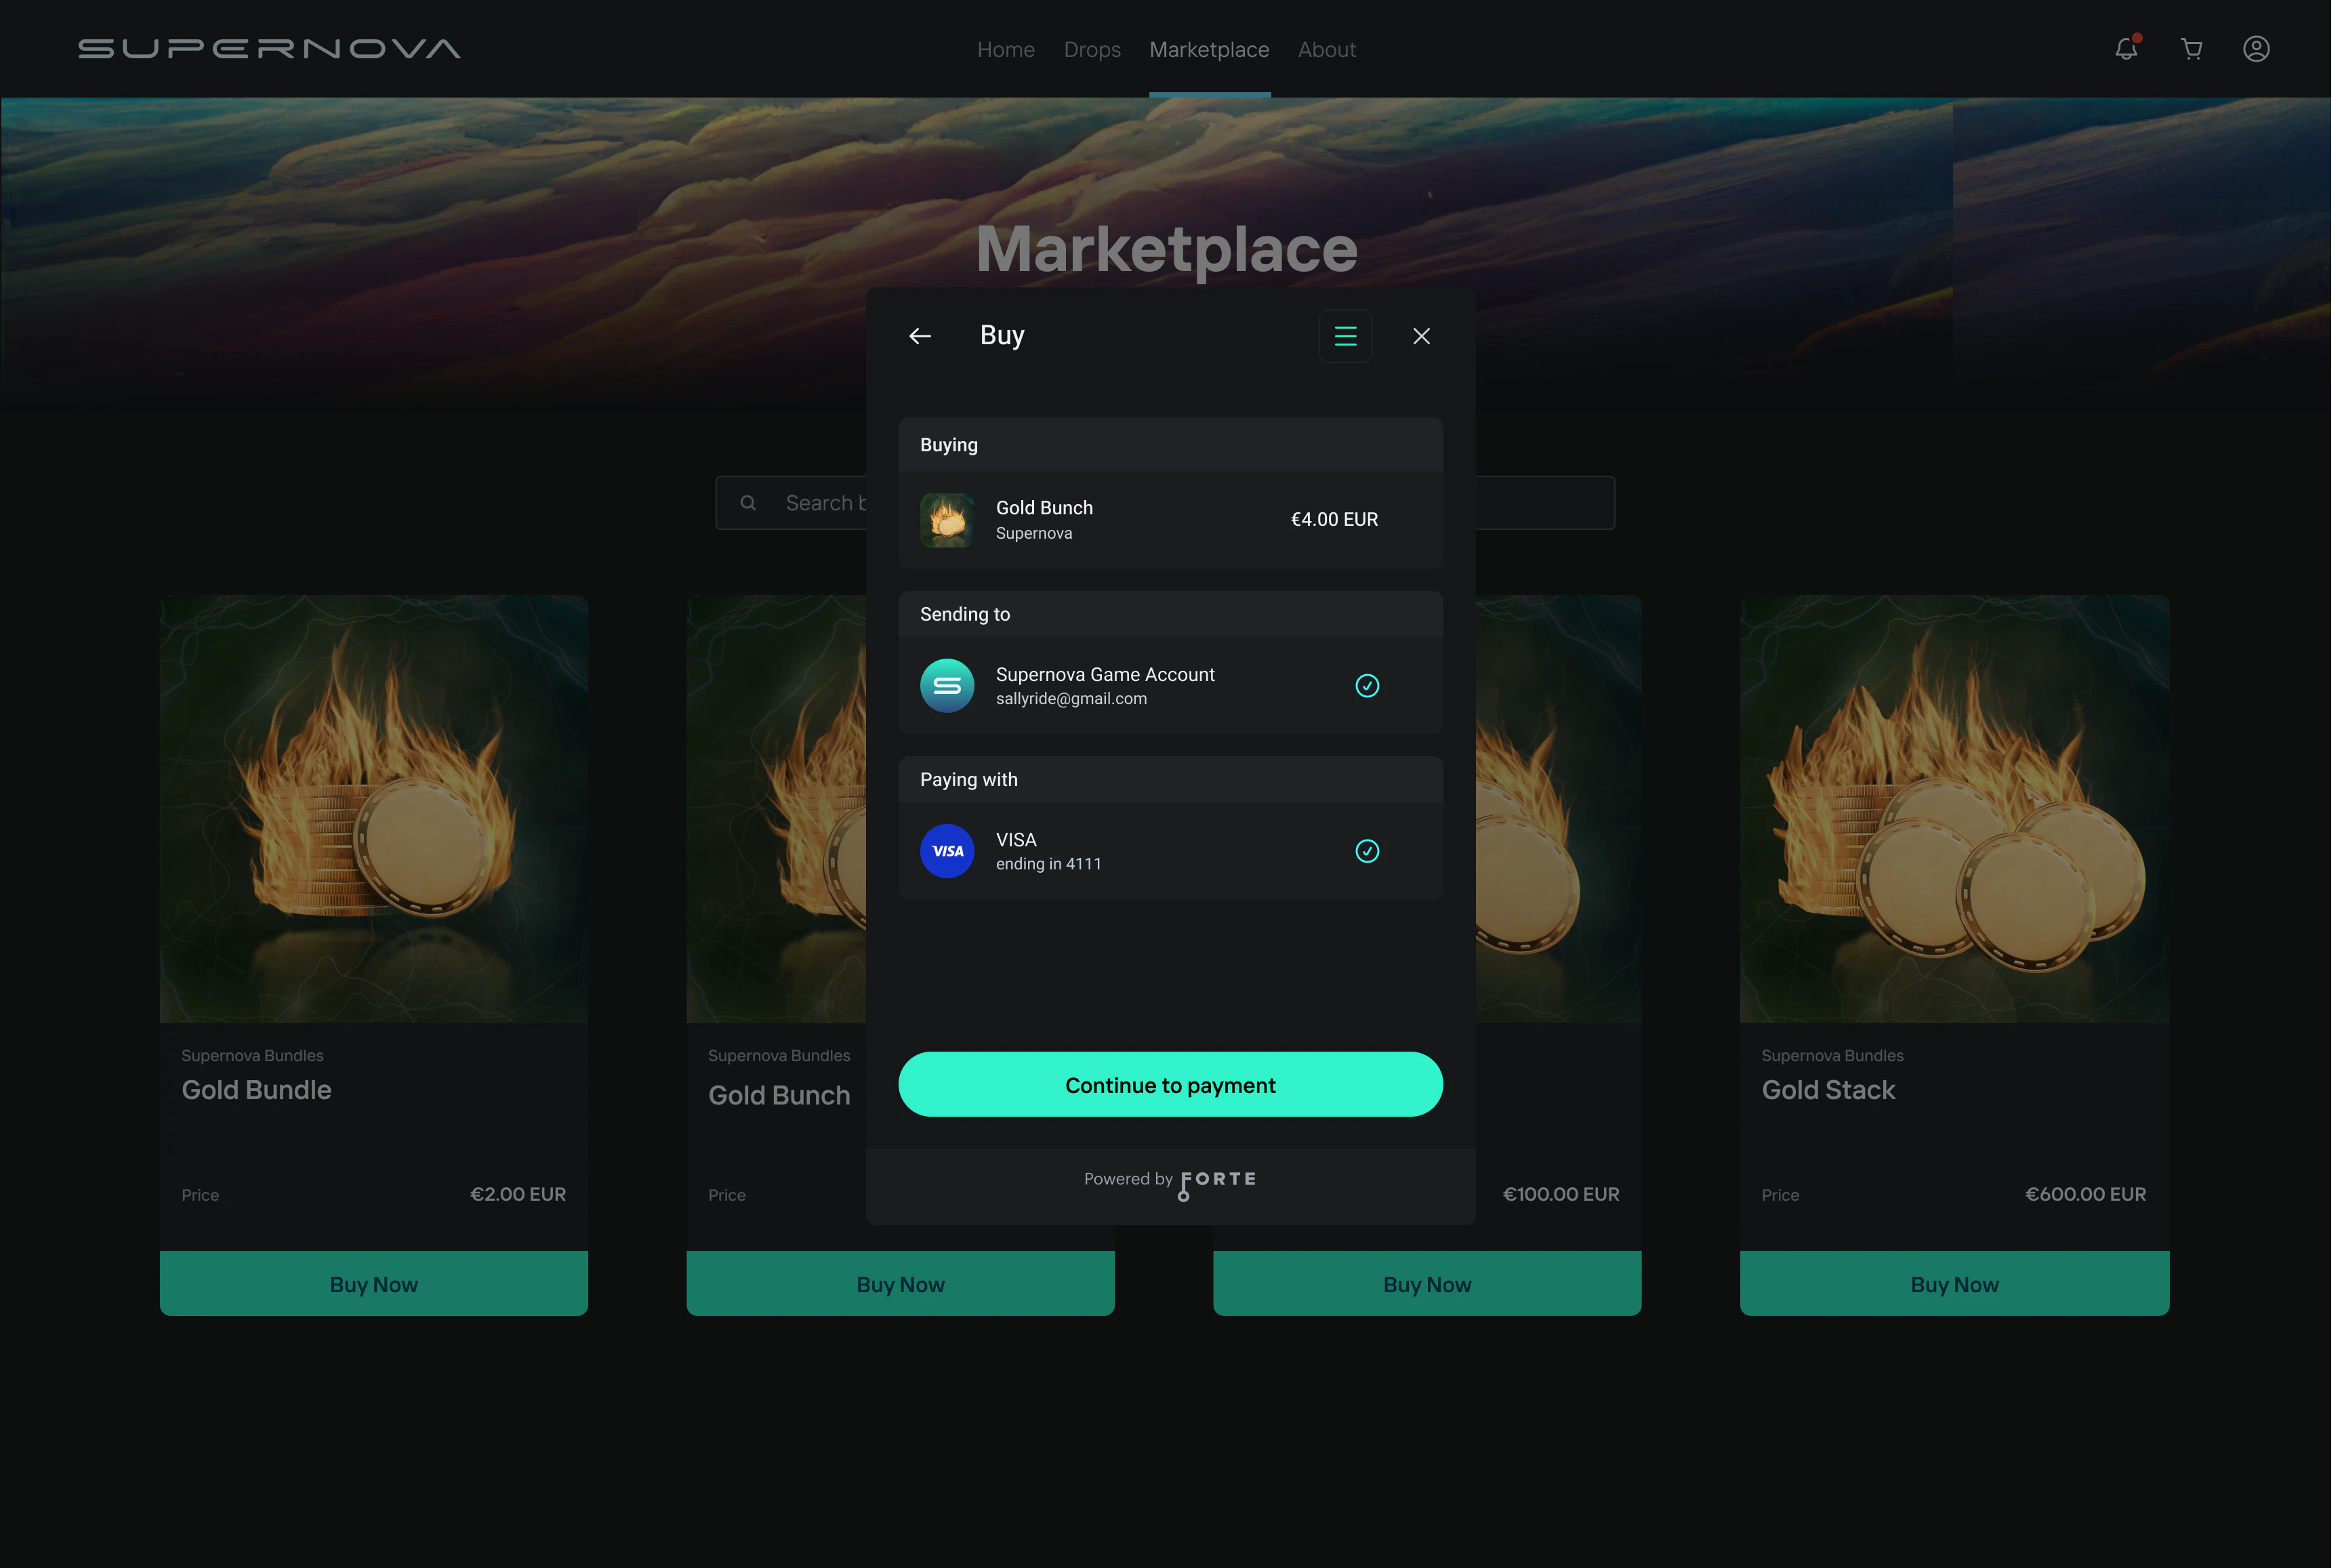The width and height of the screenshot is (2342, 1568).
Task: Open the user profile icon
Action: [2256, 49]
